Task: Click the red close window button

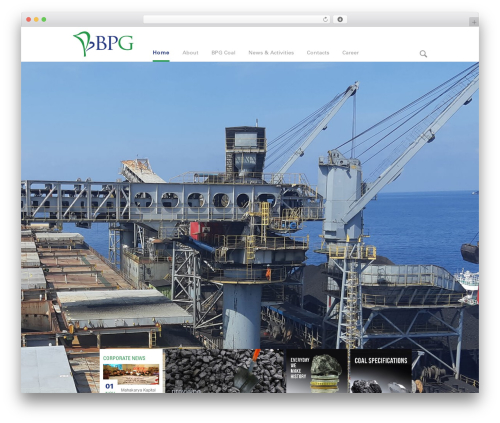Action: click(x=29, y=20)
